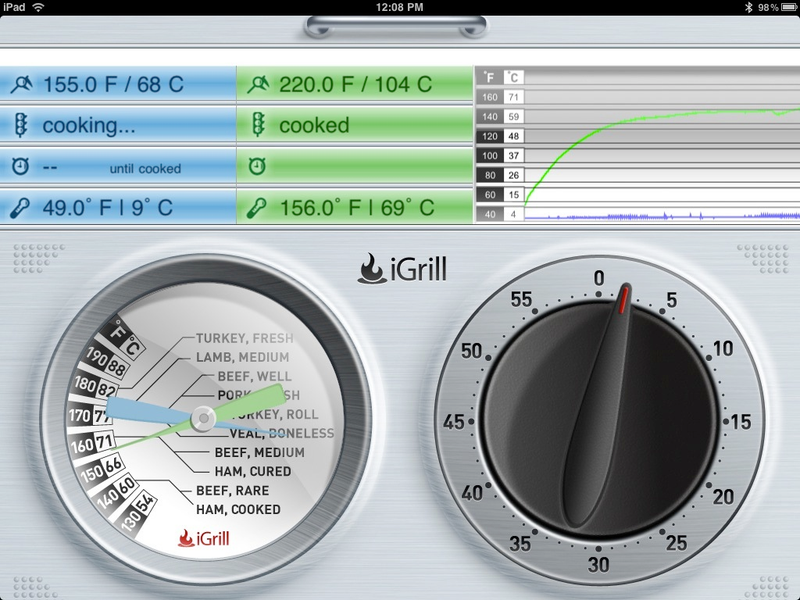Tap the battery indicator in status bar
Viewport: 800px width, 600px height.
789,7
